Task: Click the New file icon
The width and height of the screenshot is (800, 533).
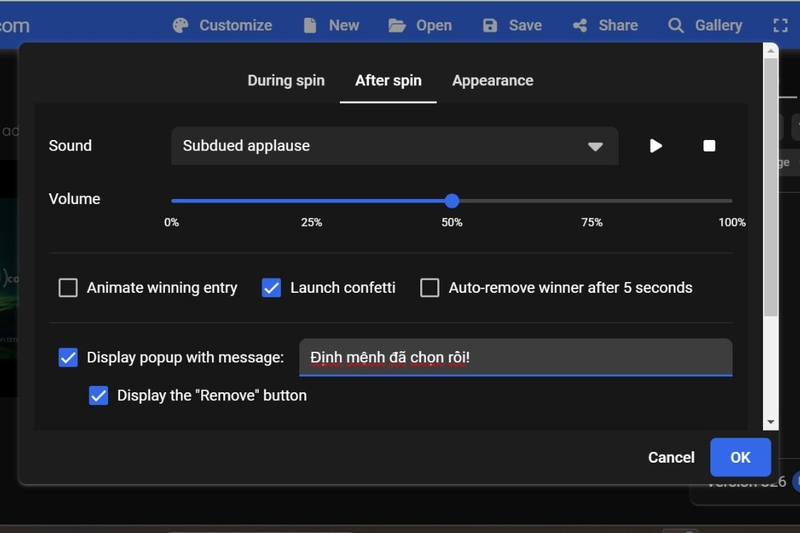Action: (x=310, y=26)
